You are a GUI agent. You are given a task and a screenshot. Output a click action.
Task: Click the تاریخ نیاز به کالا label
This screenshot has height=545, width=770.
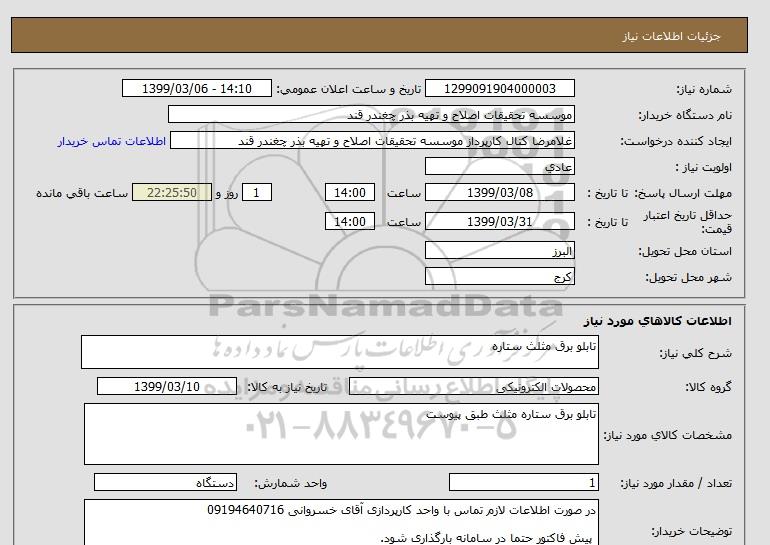287,387
